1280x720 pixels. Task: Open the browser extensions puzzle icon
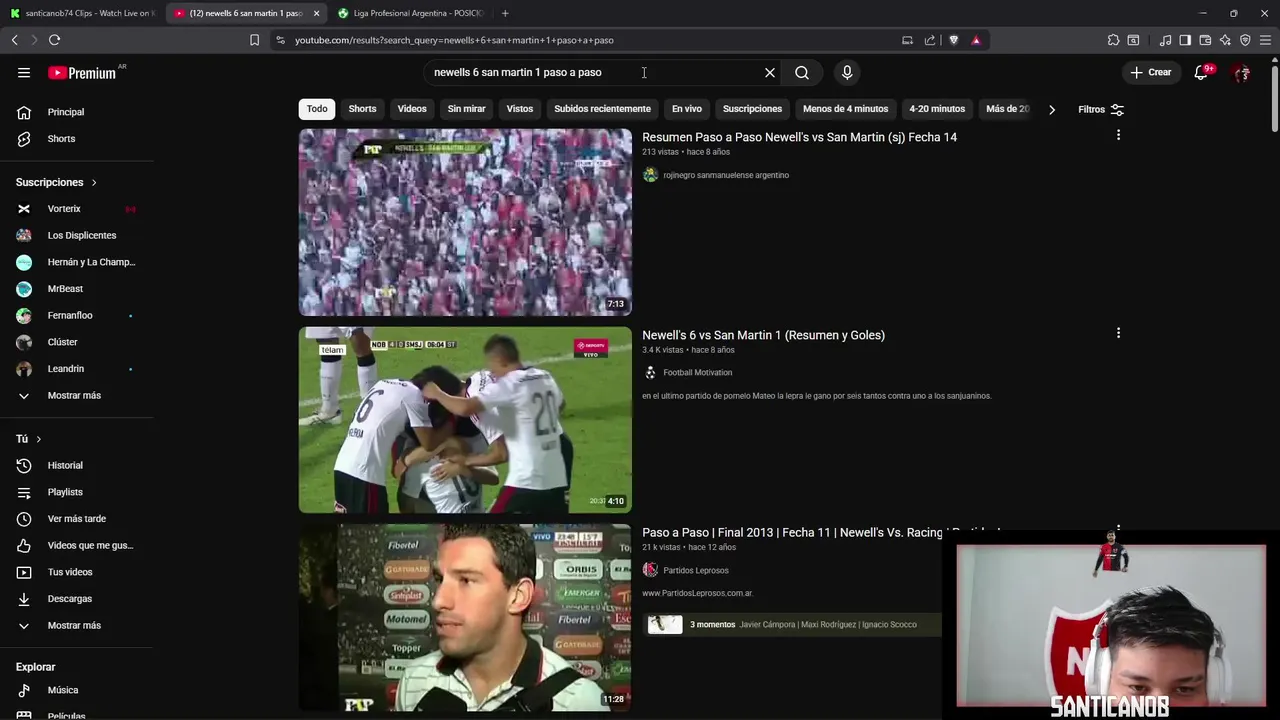coord(1113,40)
